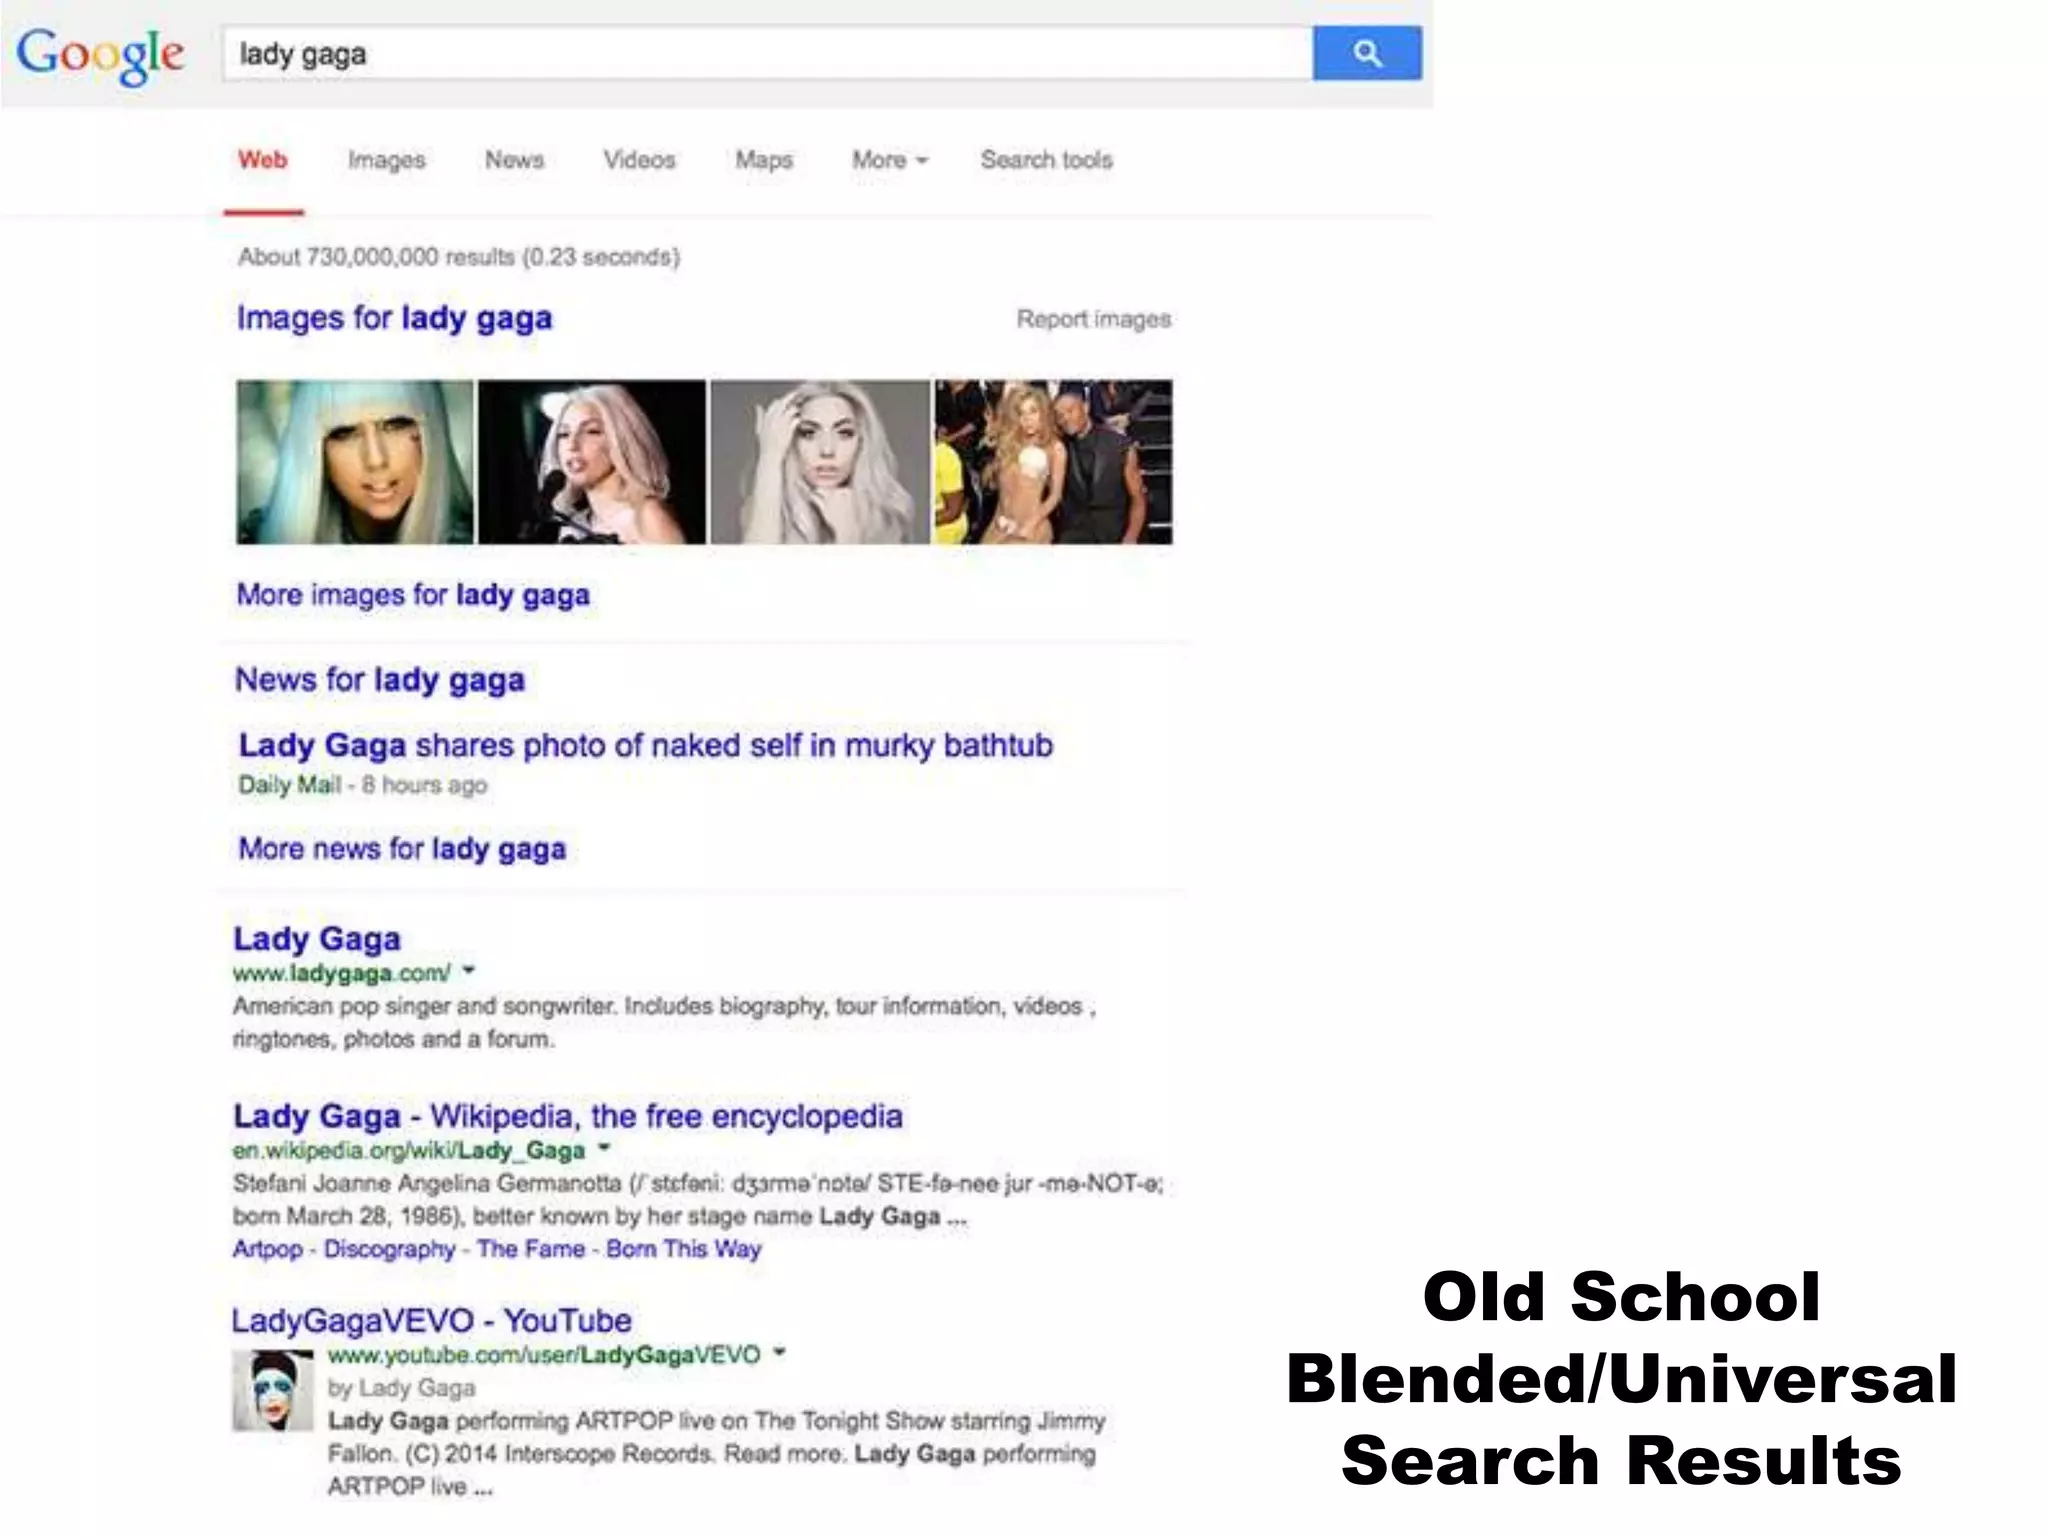Focus the search box containing lady gaga

coord(767,53)
